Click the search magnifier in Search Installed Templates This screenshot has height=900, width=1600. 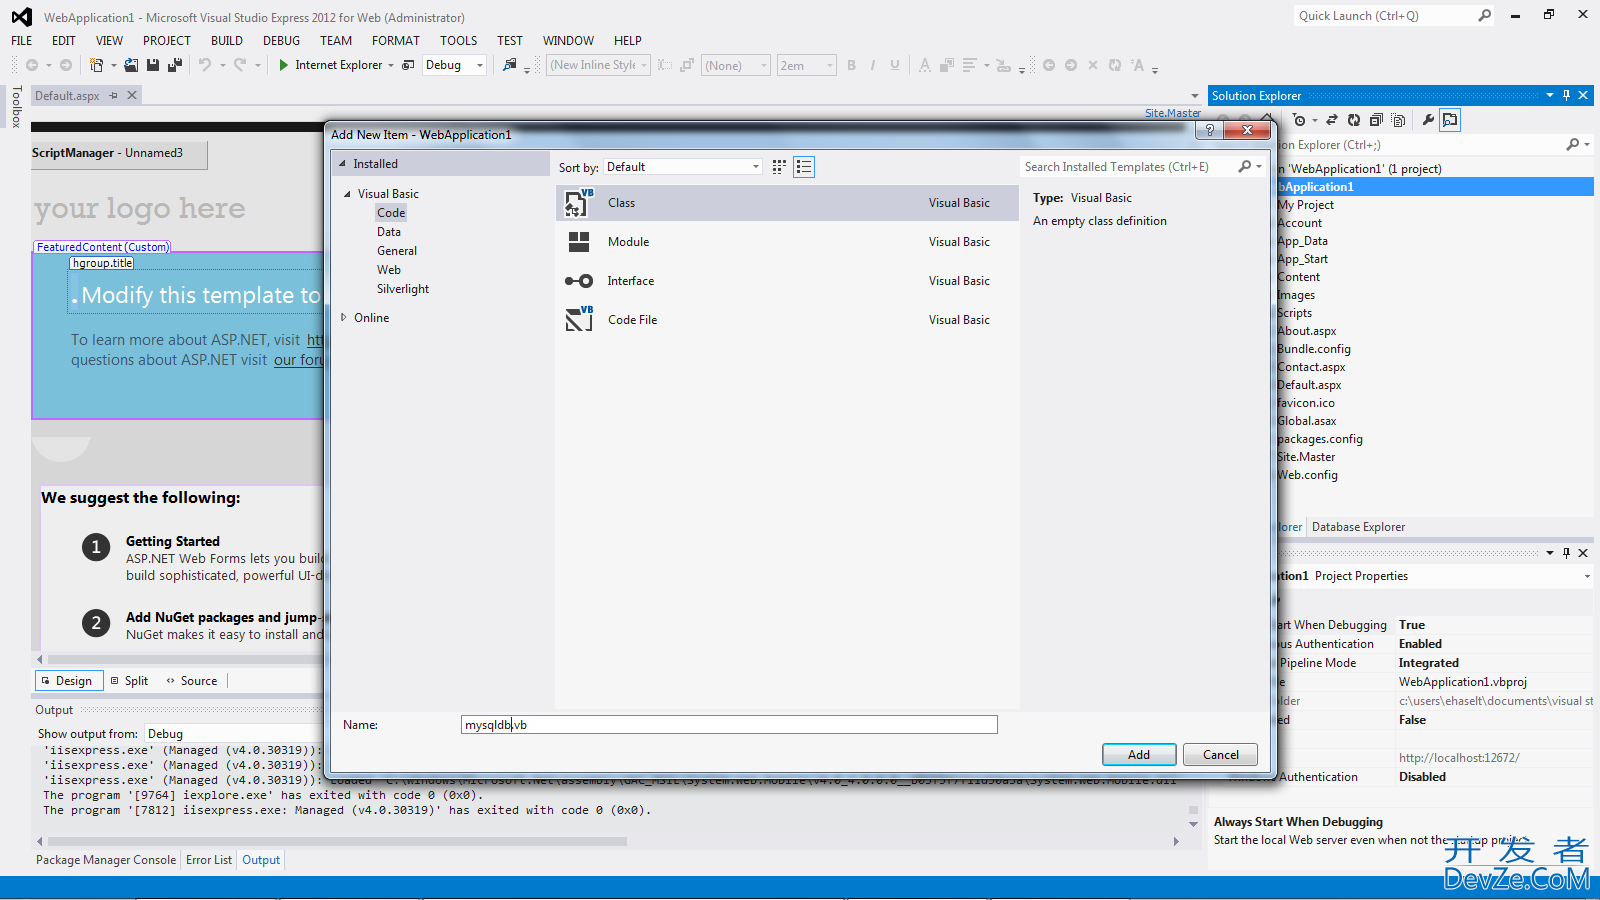(1245, 167)
